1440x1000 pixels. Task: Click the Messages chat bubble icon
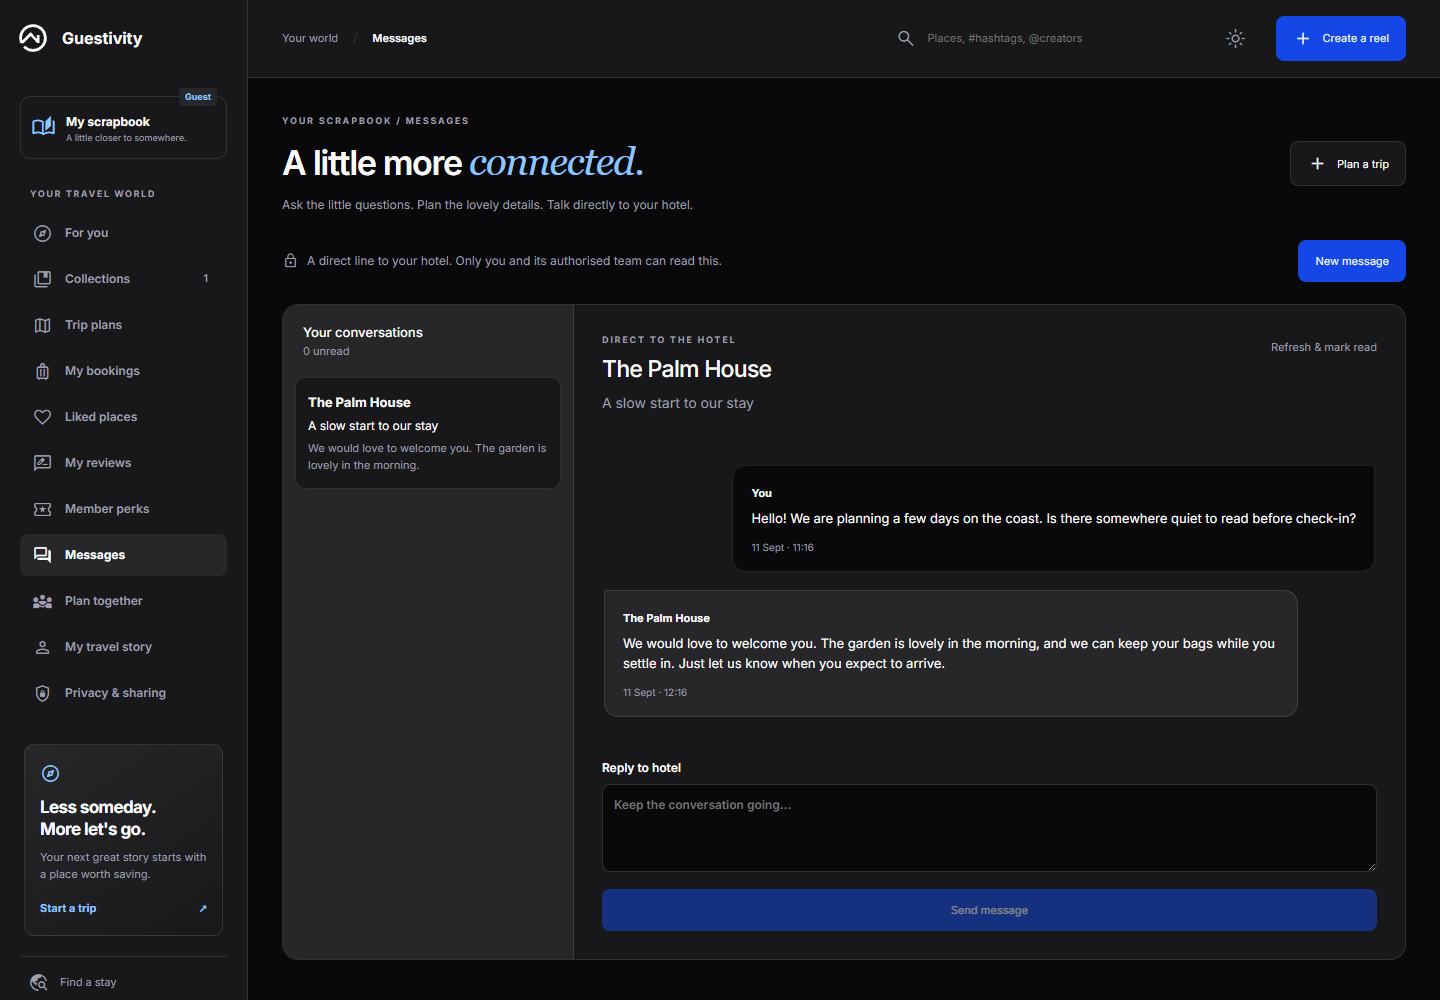(42, 555)
